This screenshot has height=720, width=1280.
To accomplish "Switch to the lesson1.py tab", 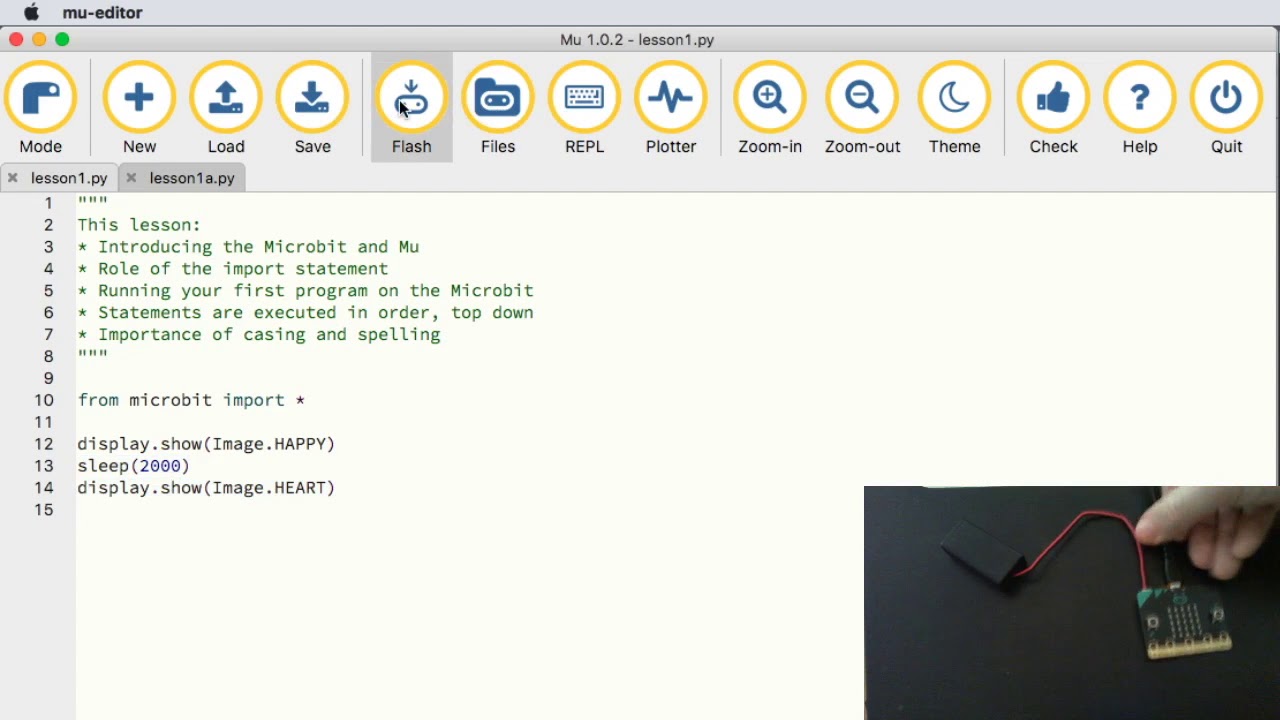I will [69, 178].
